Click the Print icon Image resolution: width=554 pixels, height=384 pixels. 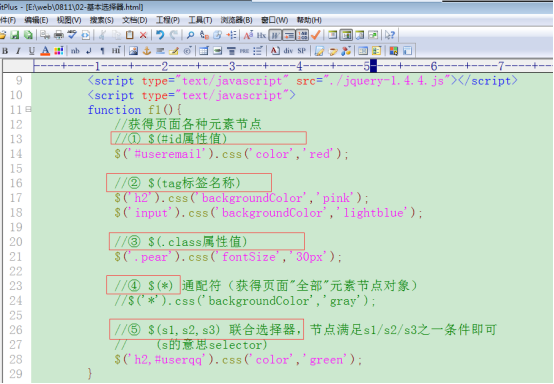tap(59, 35)
